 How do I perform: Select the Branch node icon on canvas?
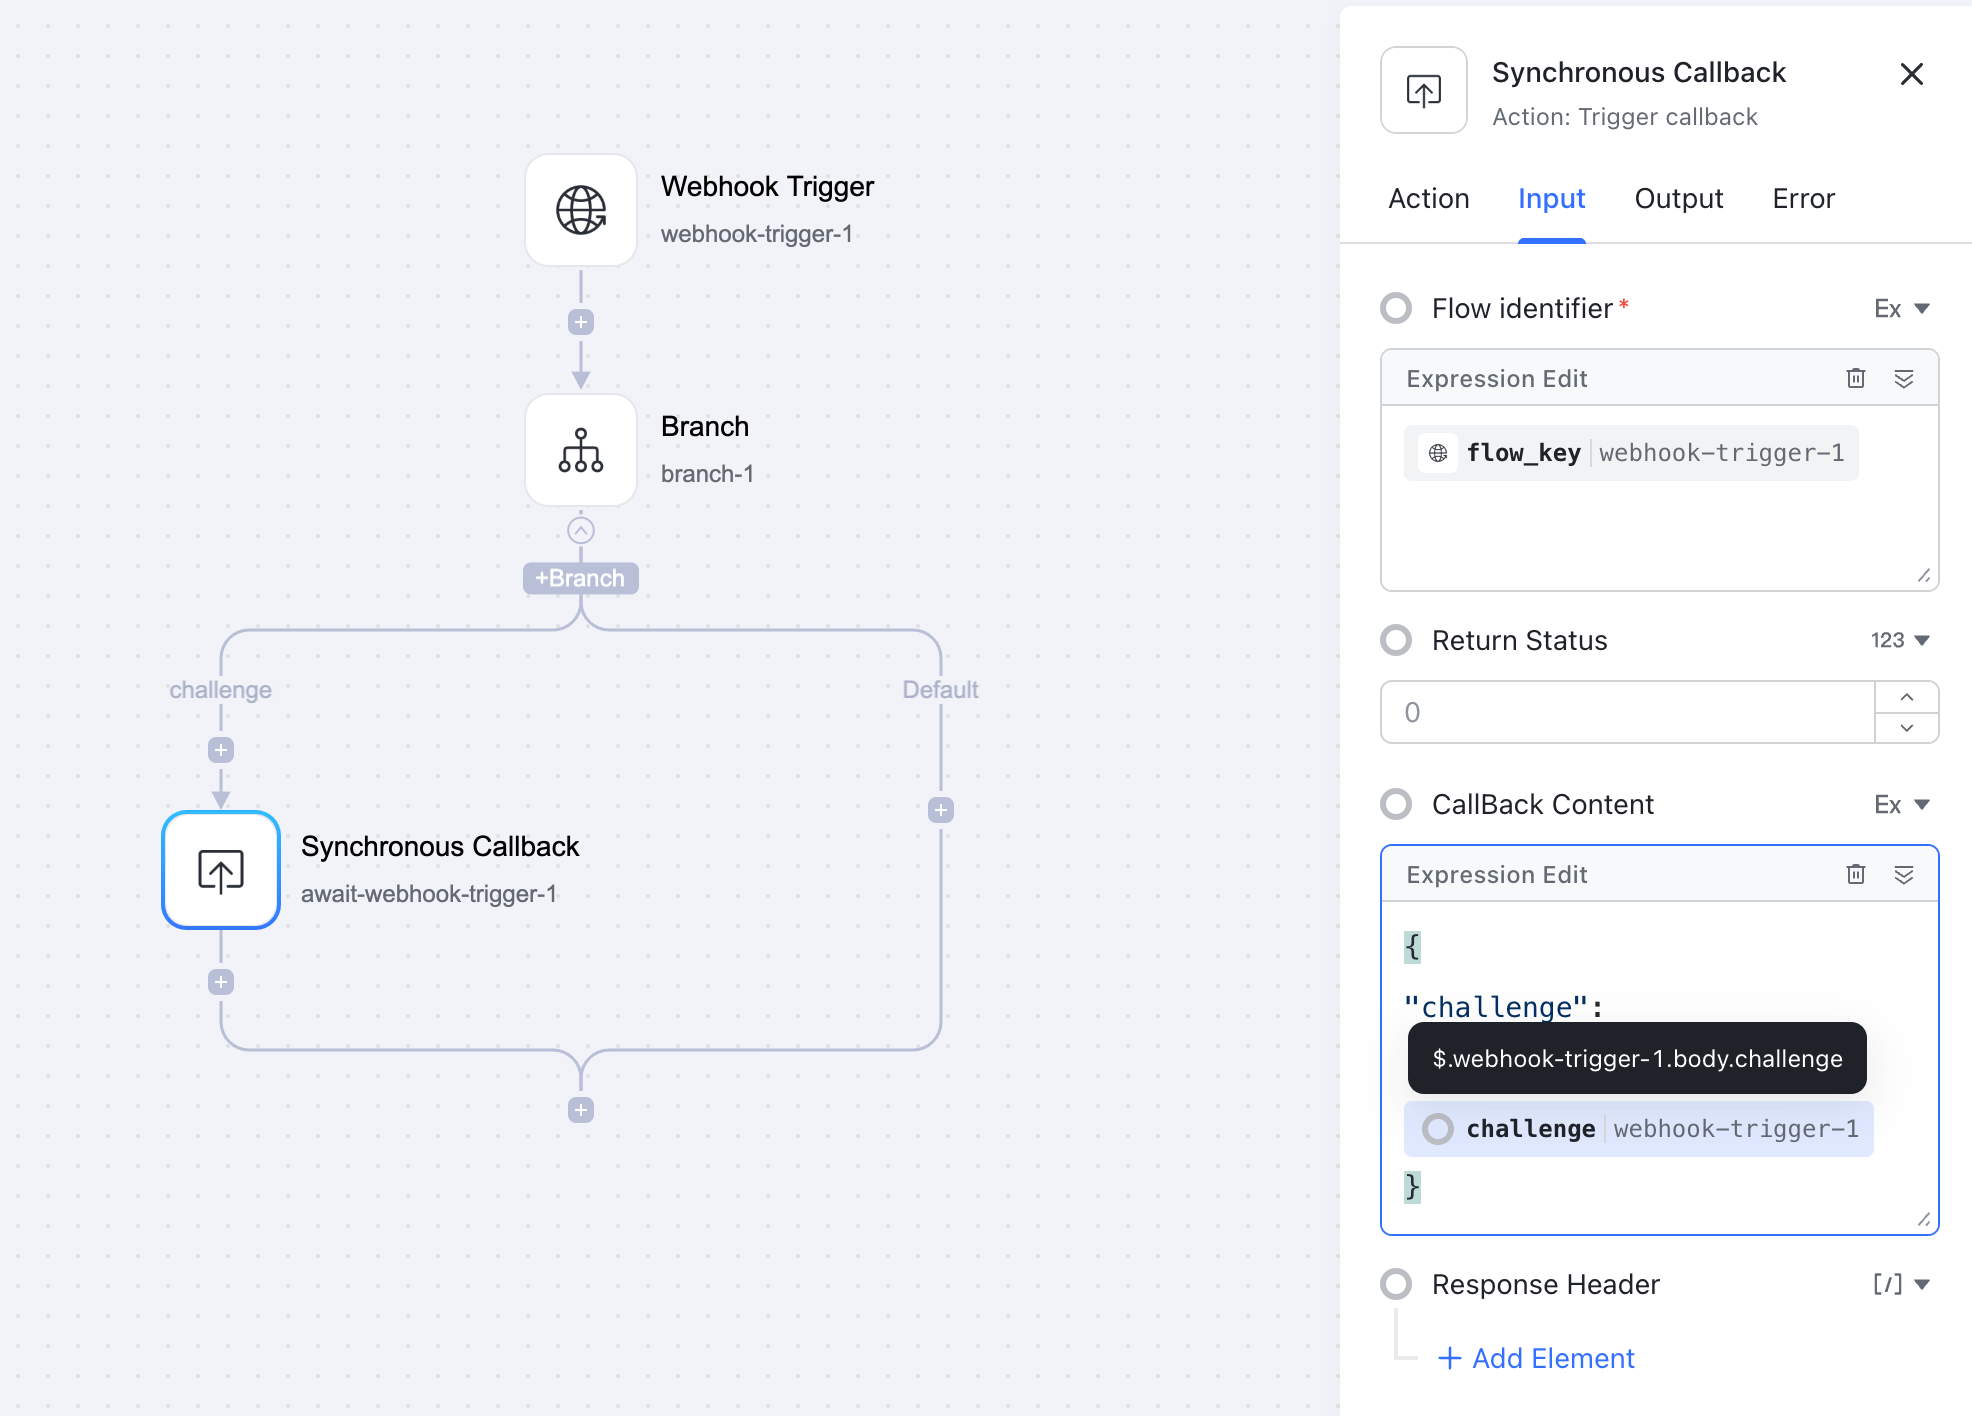[x=580, y=450]
